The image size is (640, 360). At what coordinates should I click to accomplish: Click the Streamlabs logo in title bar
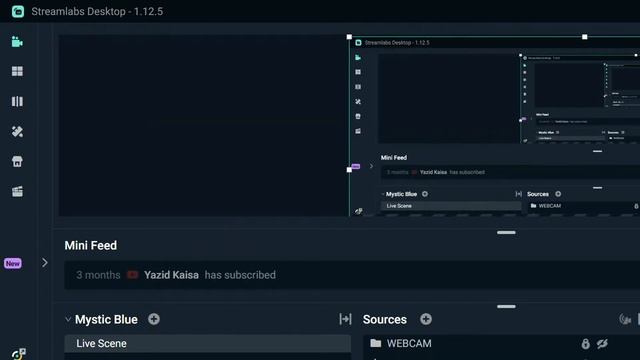(x=18, y=11)
